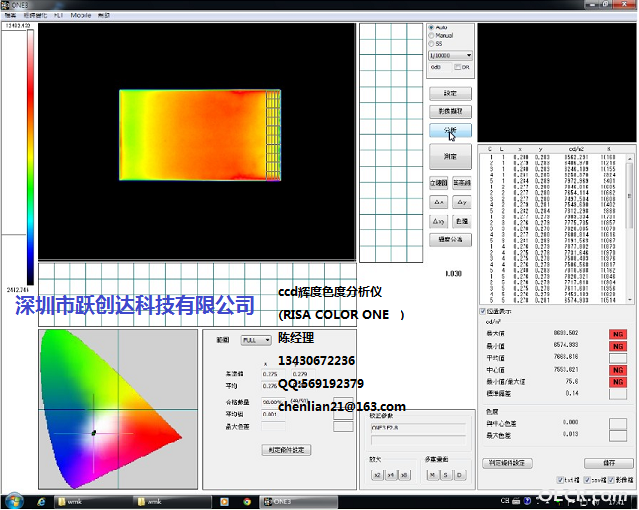Toggle the position display checkbox above cd/m²
The width and height of the screenshot is (639, 510).
[x=483, y=311]
